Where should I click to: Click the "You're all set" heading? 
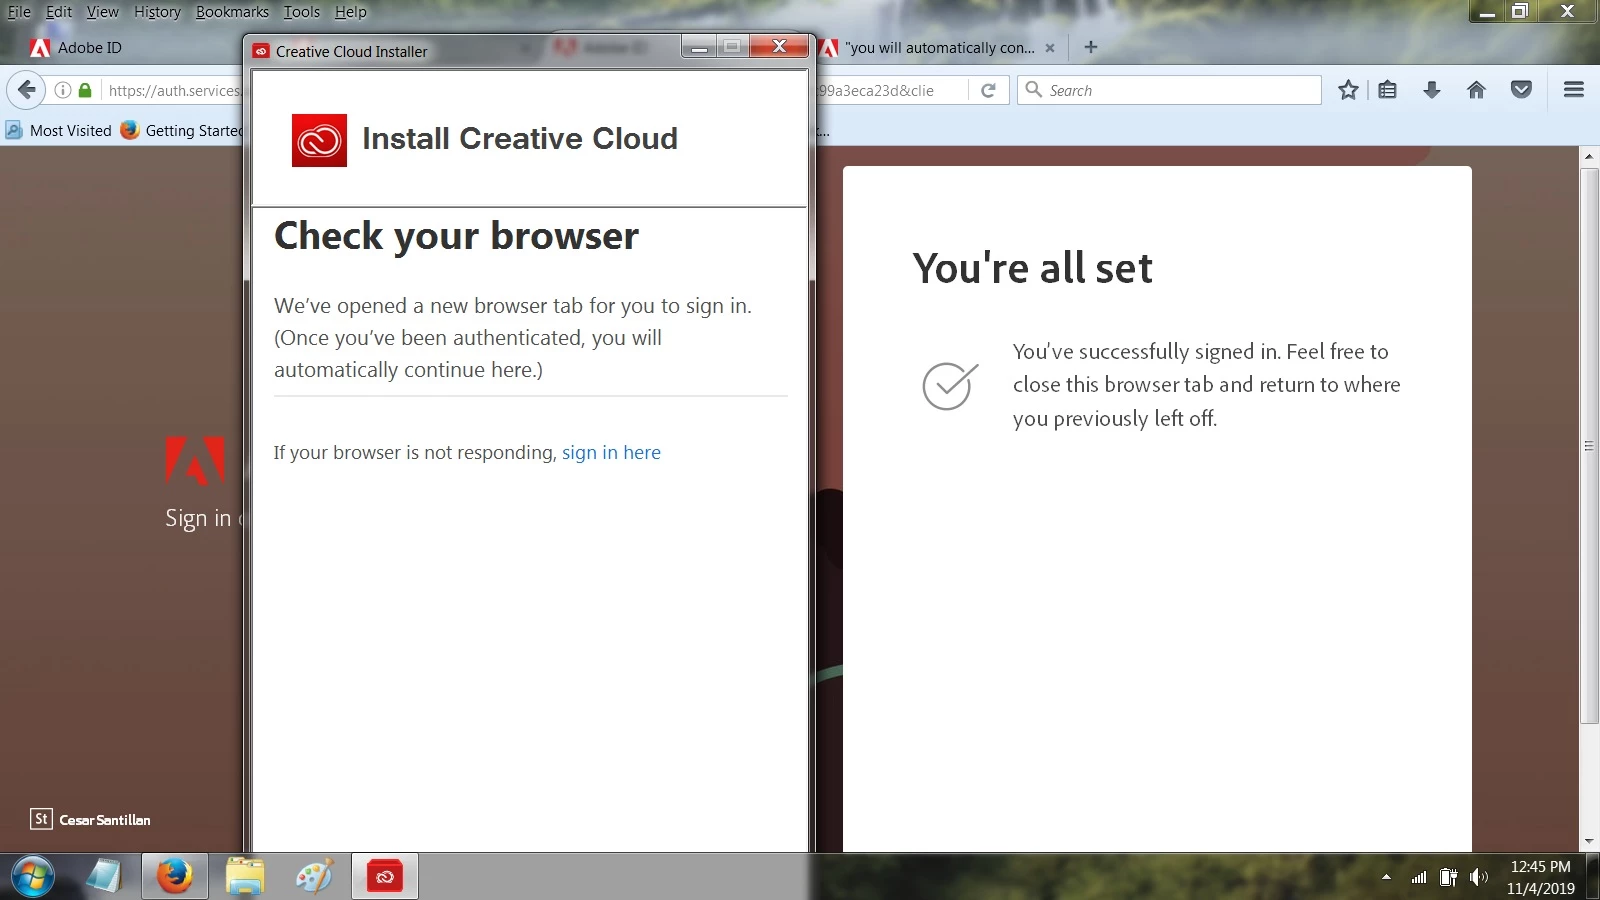1033,268
